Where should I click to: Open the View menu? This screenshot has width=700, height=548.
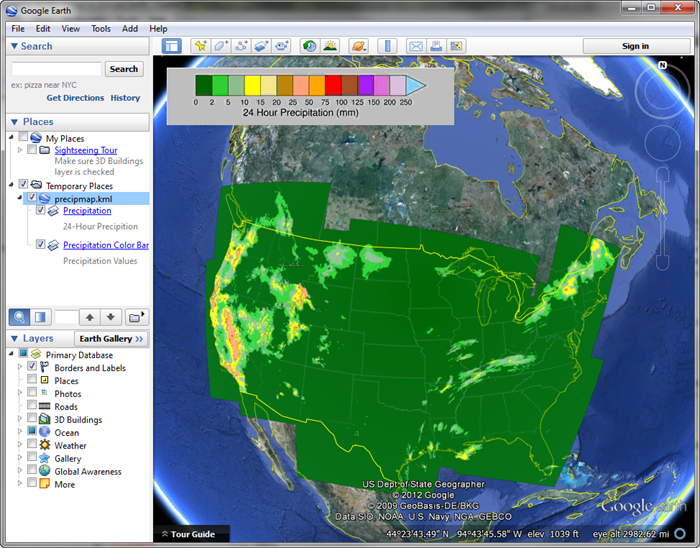70,29
